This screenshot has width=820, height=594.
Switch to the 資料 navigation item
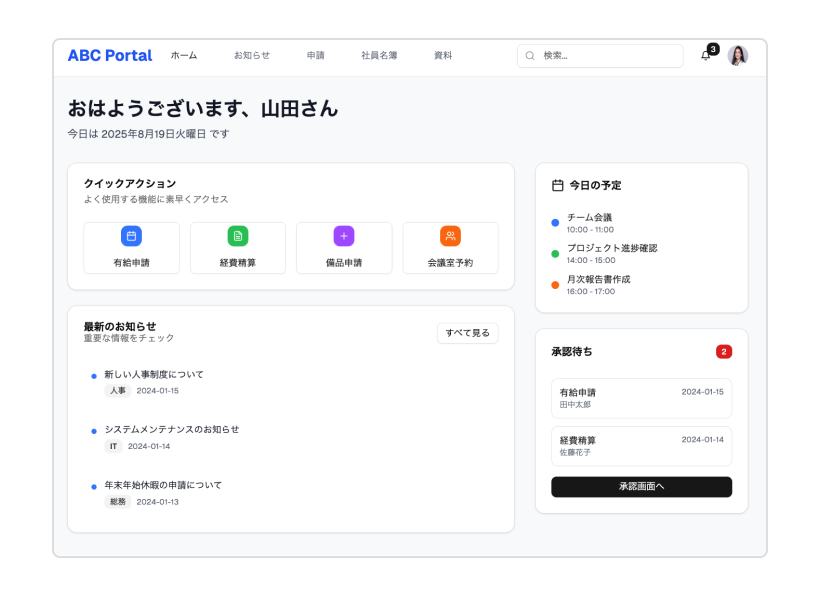(443, 56)
